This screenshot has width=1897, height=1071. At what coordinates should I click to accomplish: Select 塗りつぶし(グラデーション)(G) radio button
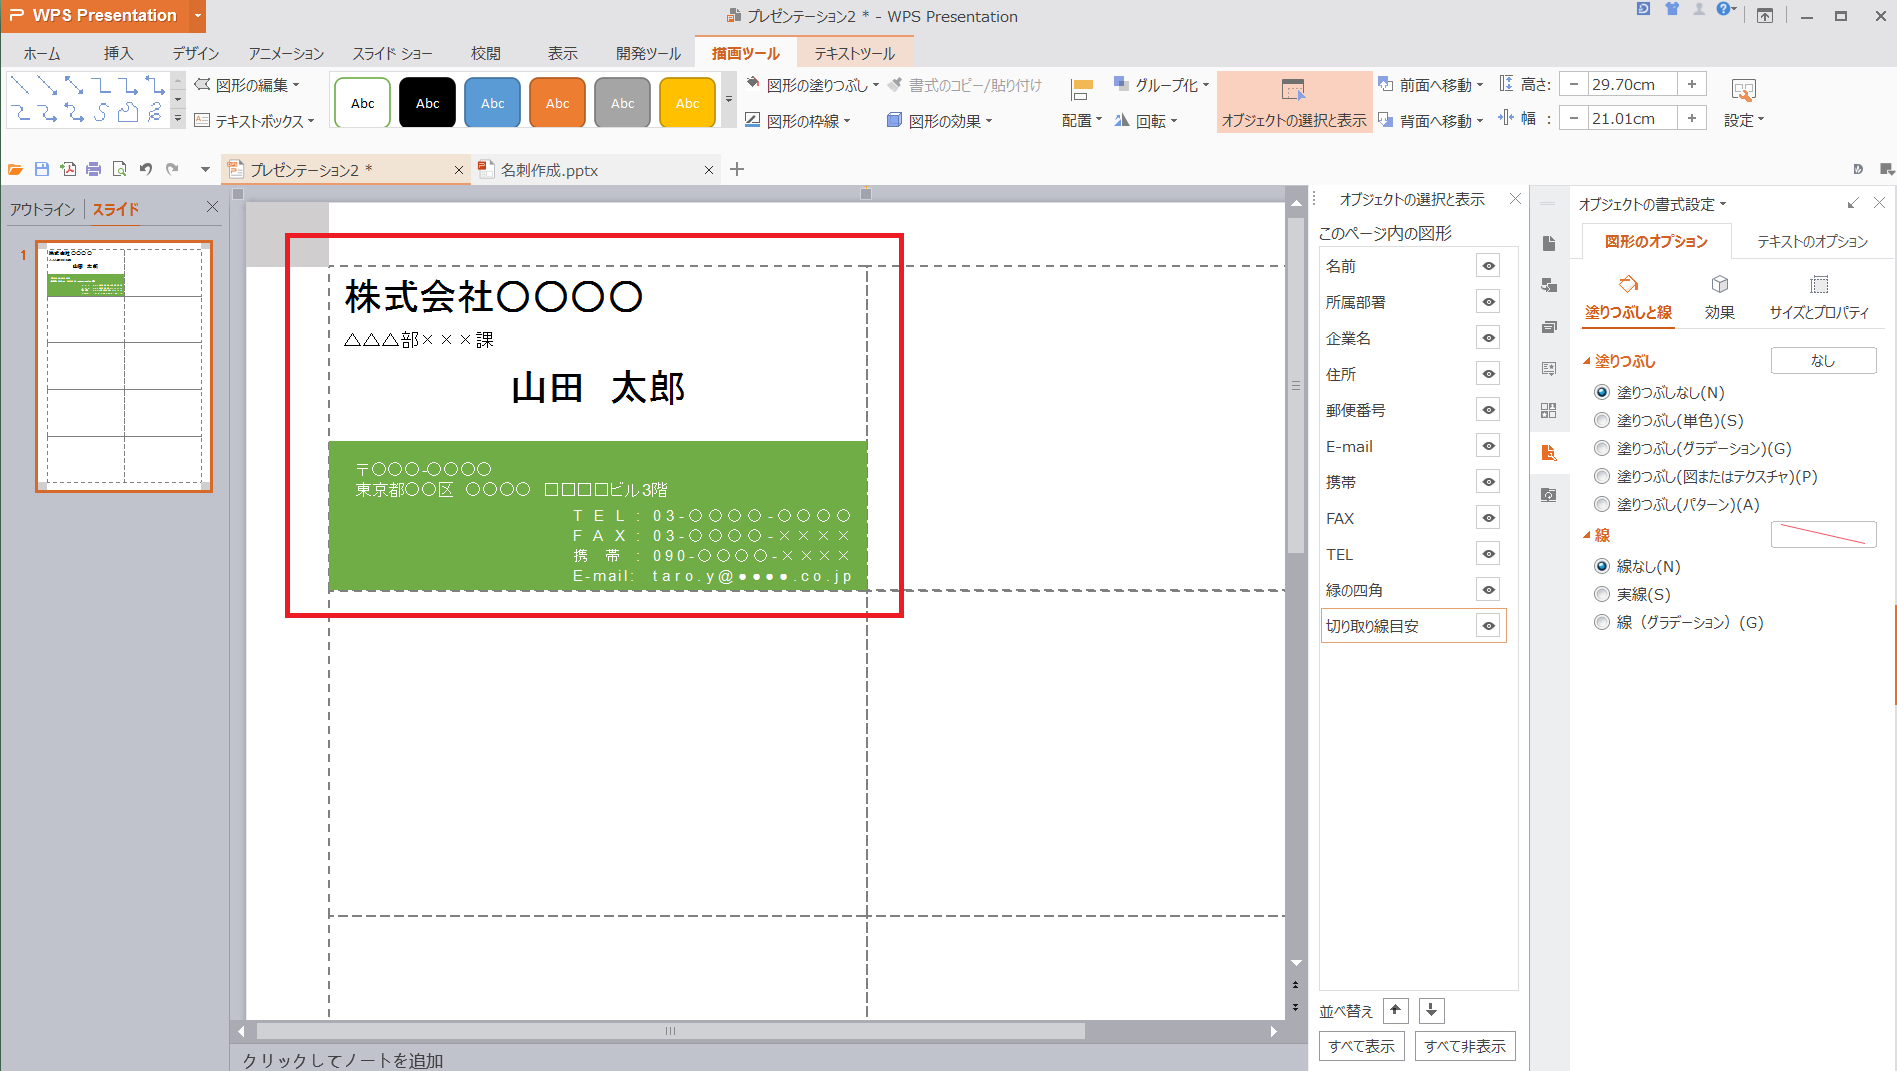pyautogui.click(x=1602, y=448)
